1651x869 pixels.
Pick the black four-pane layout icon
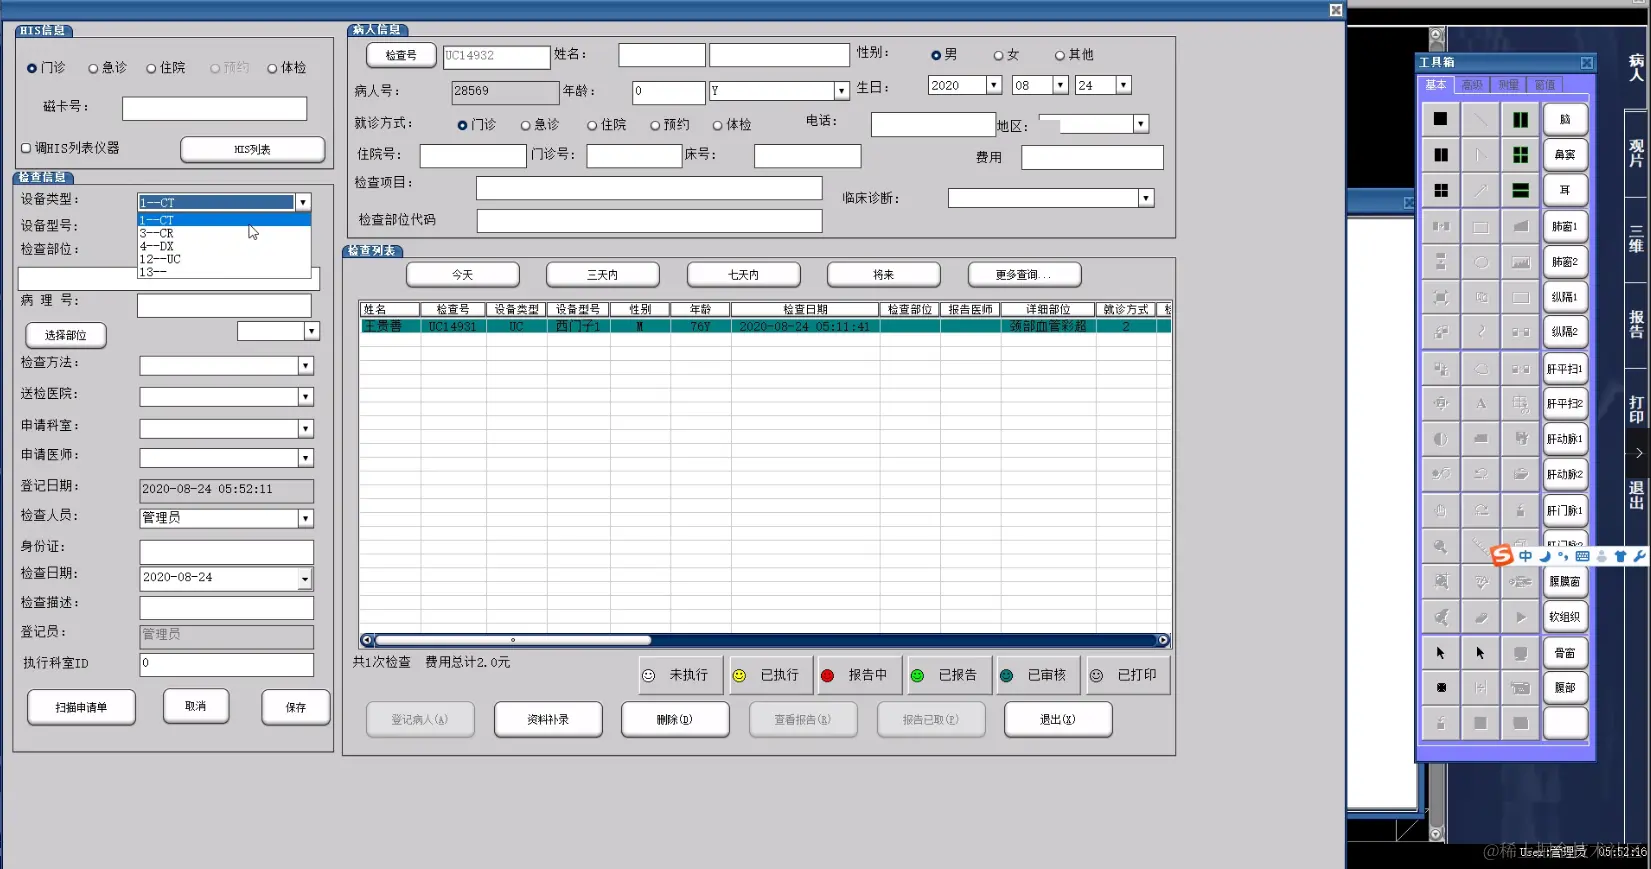pyautogui.click(x=1440, y=190)
